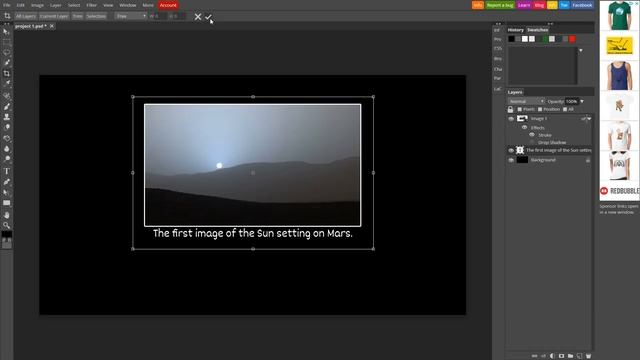Open the Image menu
Image resolution: width=640 pixels, height=360 pixels.
click(37, 5)
